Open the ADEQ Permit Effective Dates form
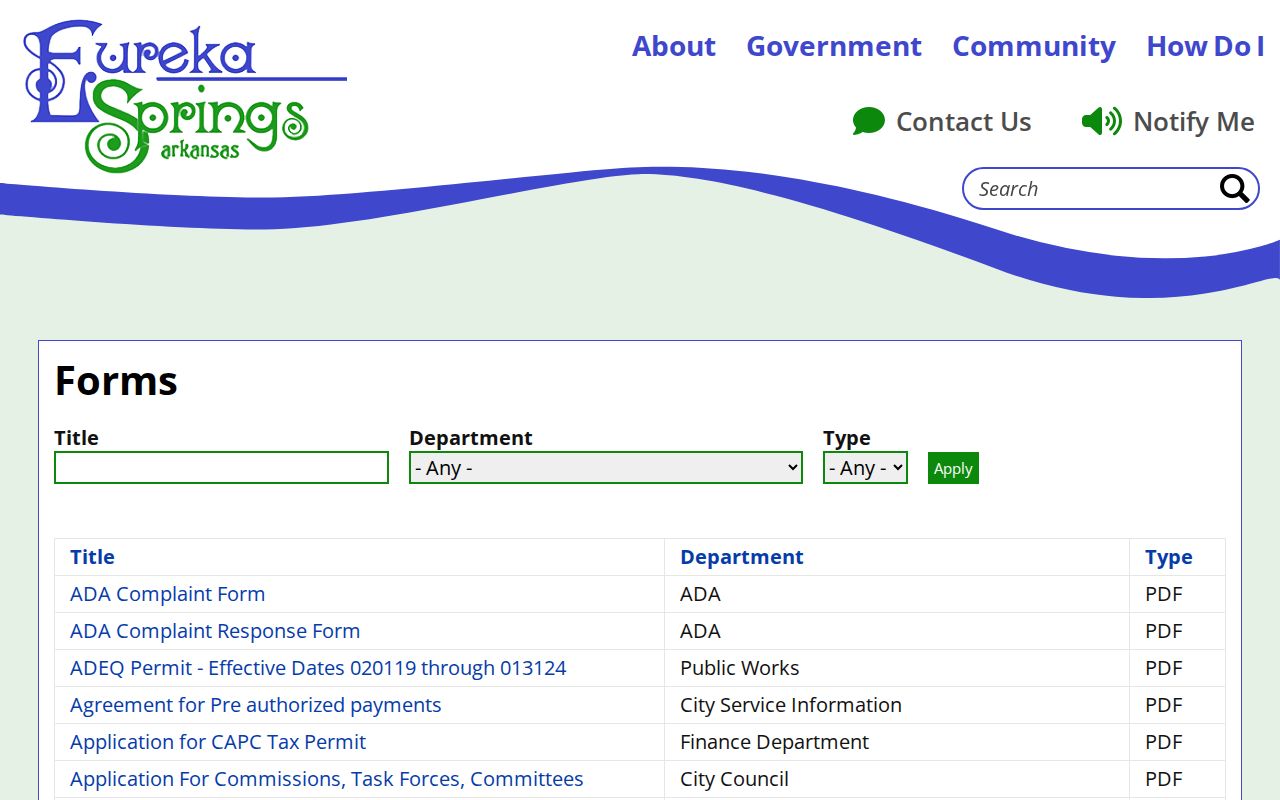 pos(318,668)
